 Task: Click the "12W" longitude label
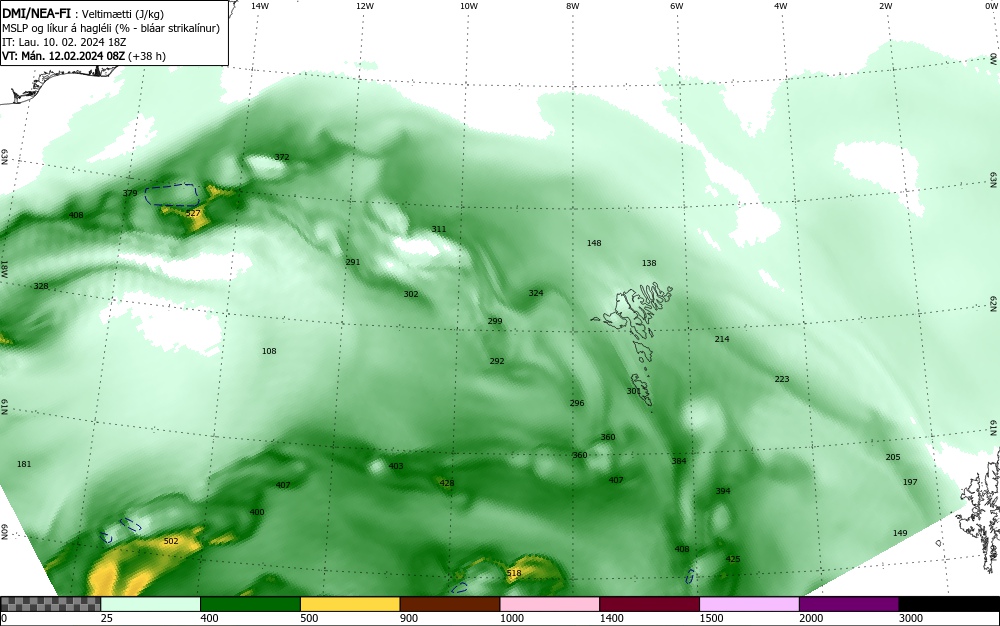click(x=364, y=6)
